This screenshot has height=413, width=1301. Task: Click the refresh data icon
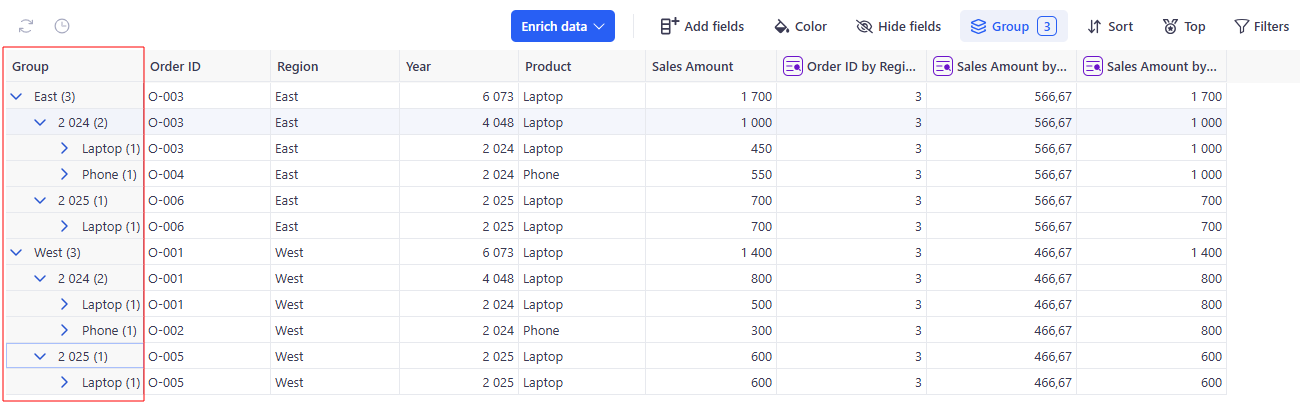click(x=26, y=26)
